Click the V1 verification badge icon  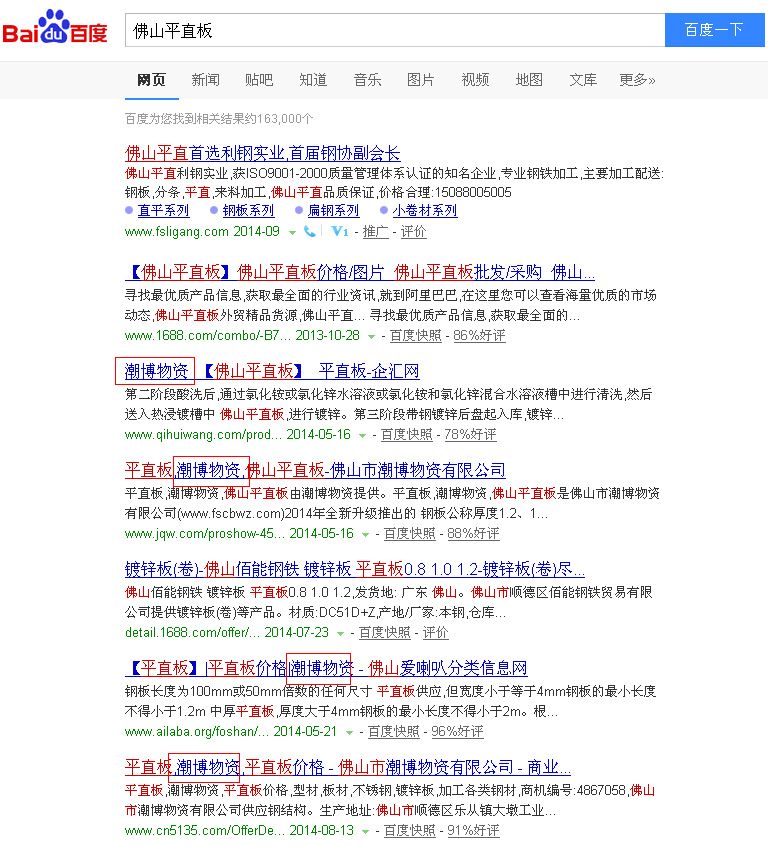point(339,232)
